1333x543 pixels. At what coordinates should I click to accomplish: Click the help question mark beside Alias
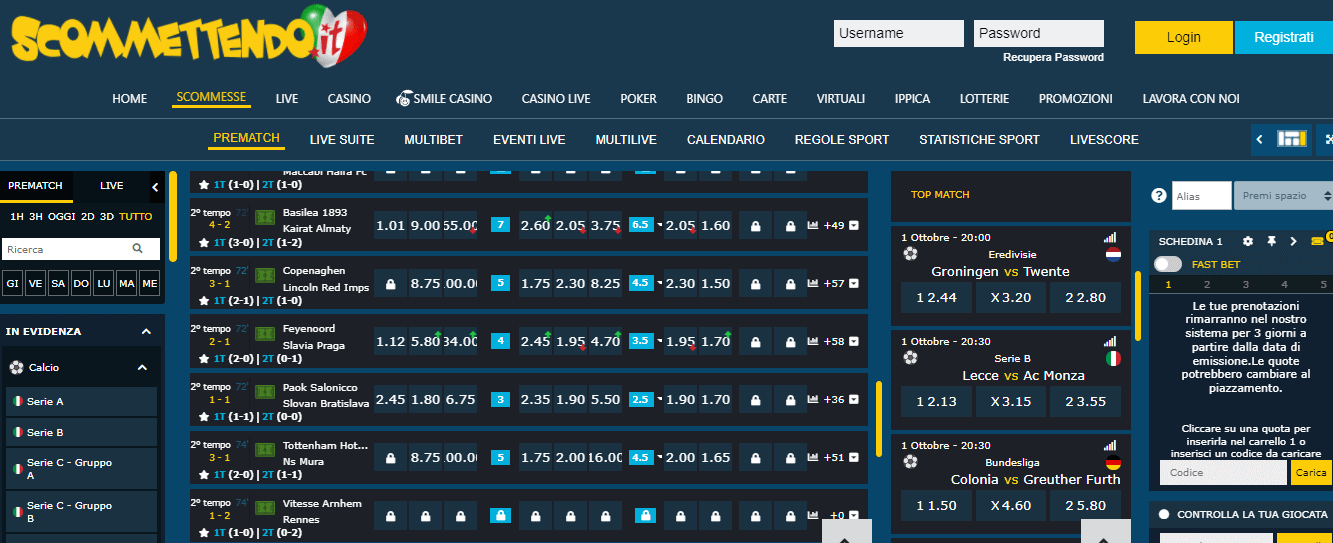[x=1159, y=196]
